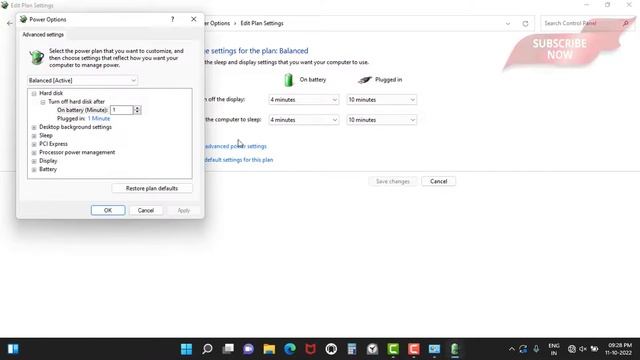Viewport: 640px width, 360px height.
Task: Open red Camtasia recorder icon in taskbar
Action: coord(413,349)
